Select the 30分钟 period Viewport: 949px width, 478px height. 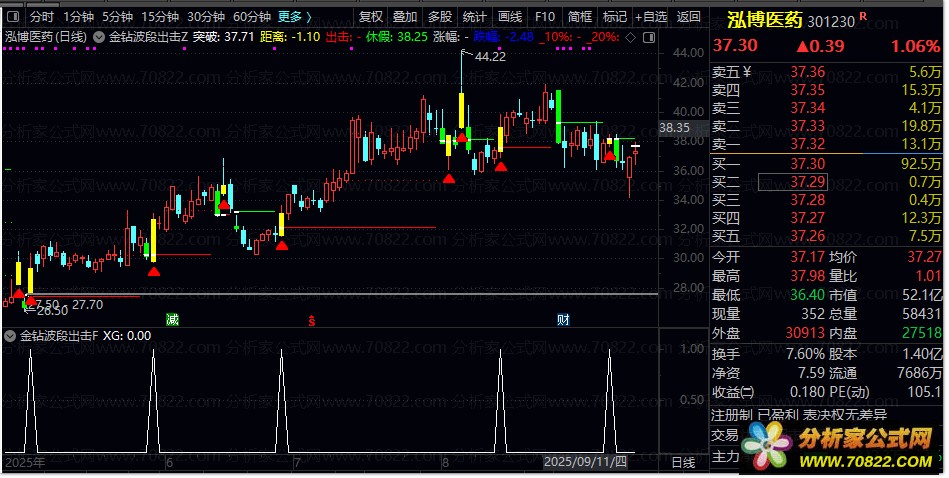206,17
